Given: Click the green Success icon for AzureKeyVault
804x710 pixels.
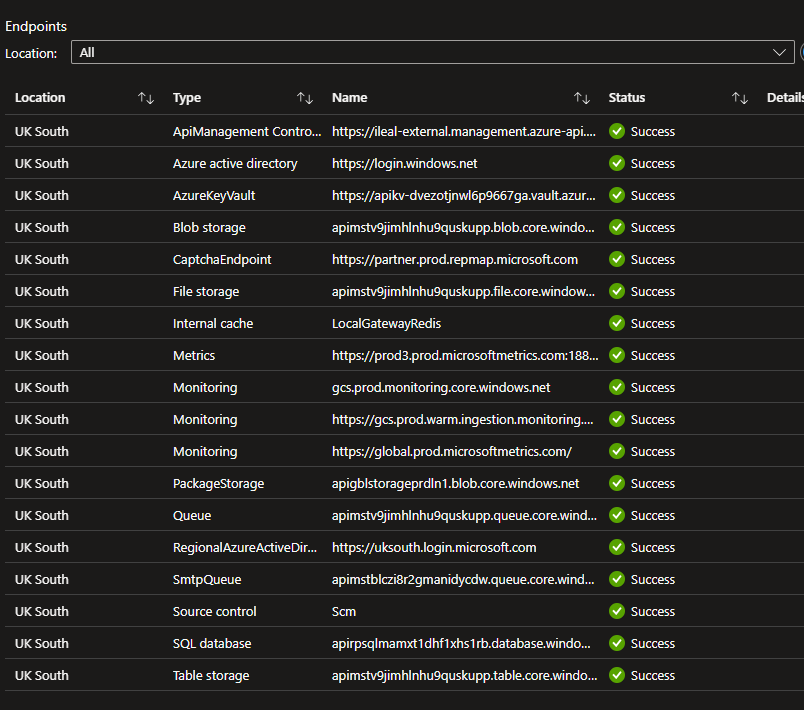Looking at the screenshot, I should (617, 195).
